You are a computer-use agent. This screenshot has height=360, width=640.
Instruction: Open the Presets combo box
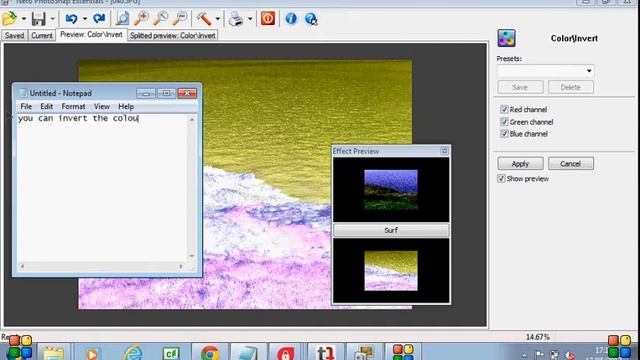[545, 71]
